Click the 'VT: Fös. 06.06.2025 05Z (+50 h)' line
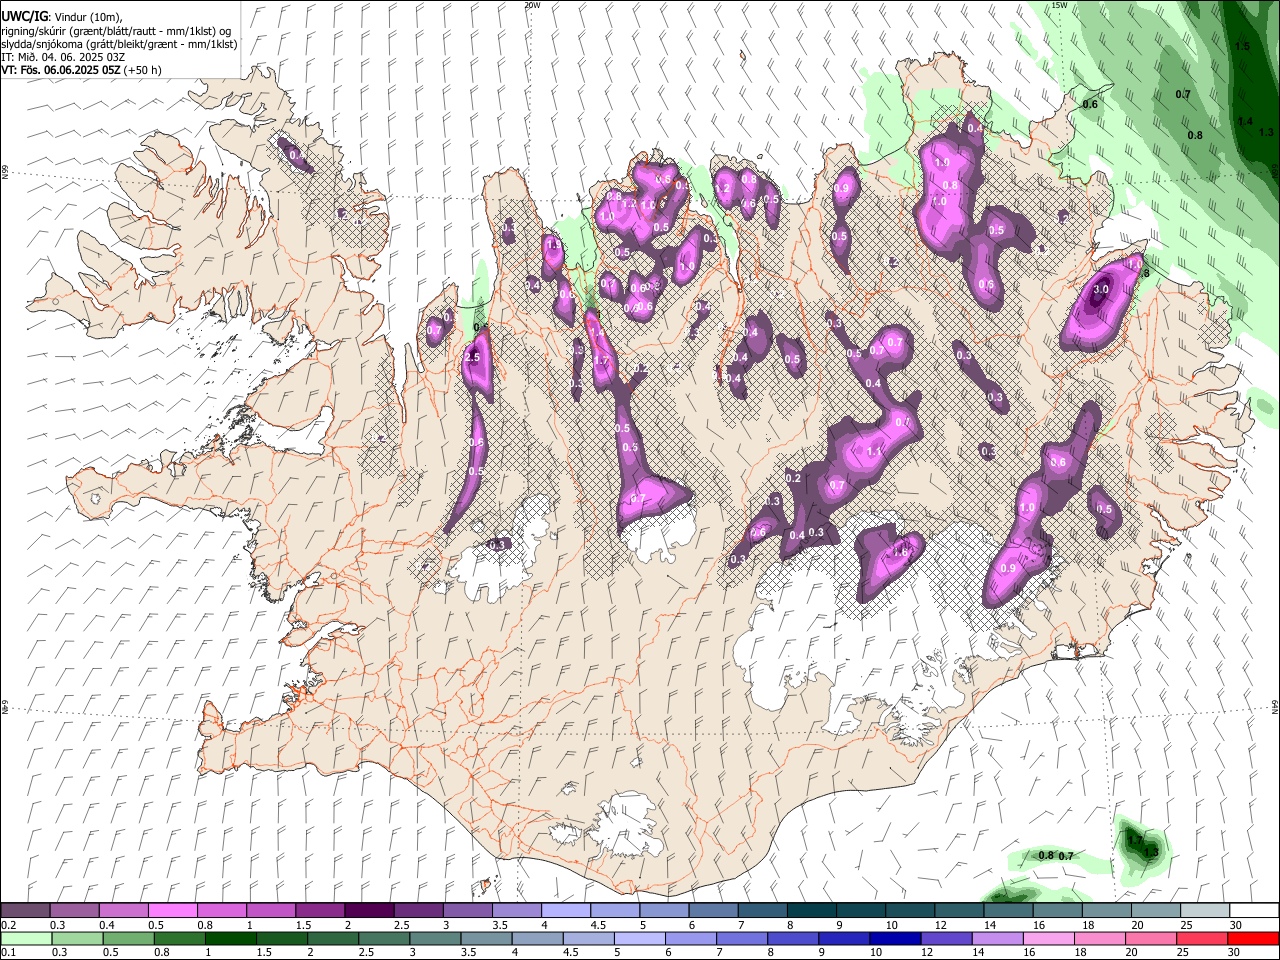1280x960 pixels. (81, 70)
